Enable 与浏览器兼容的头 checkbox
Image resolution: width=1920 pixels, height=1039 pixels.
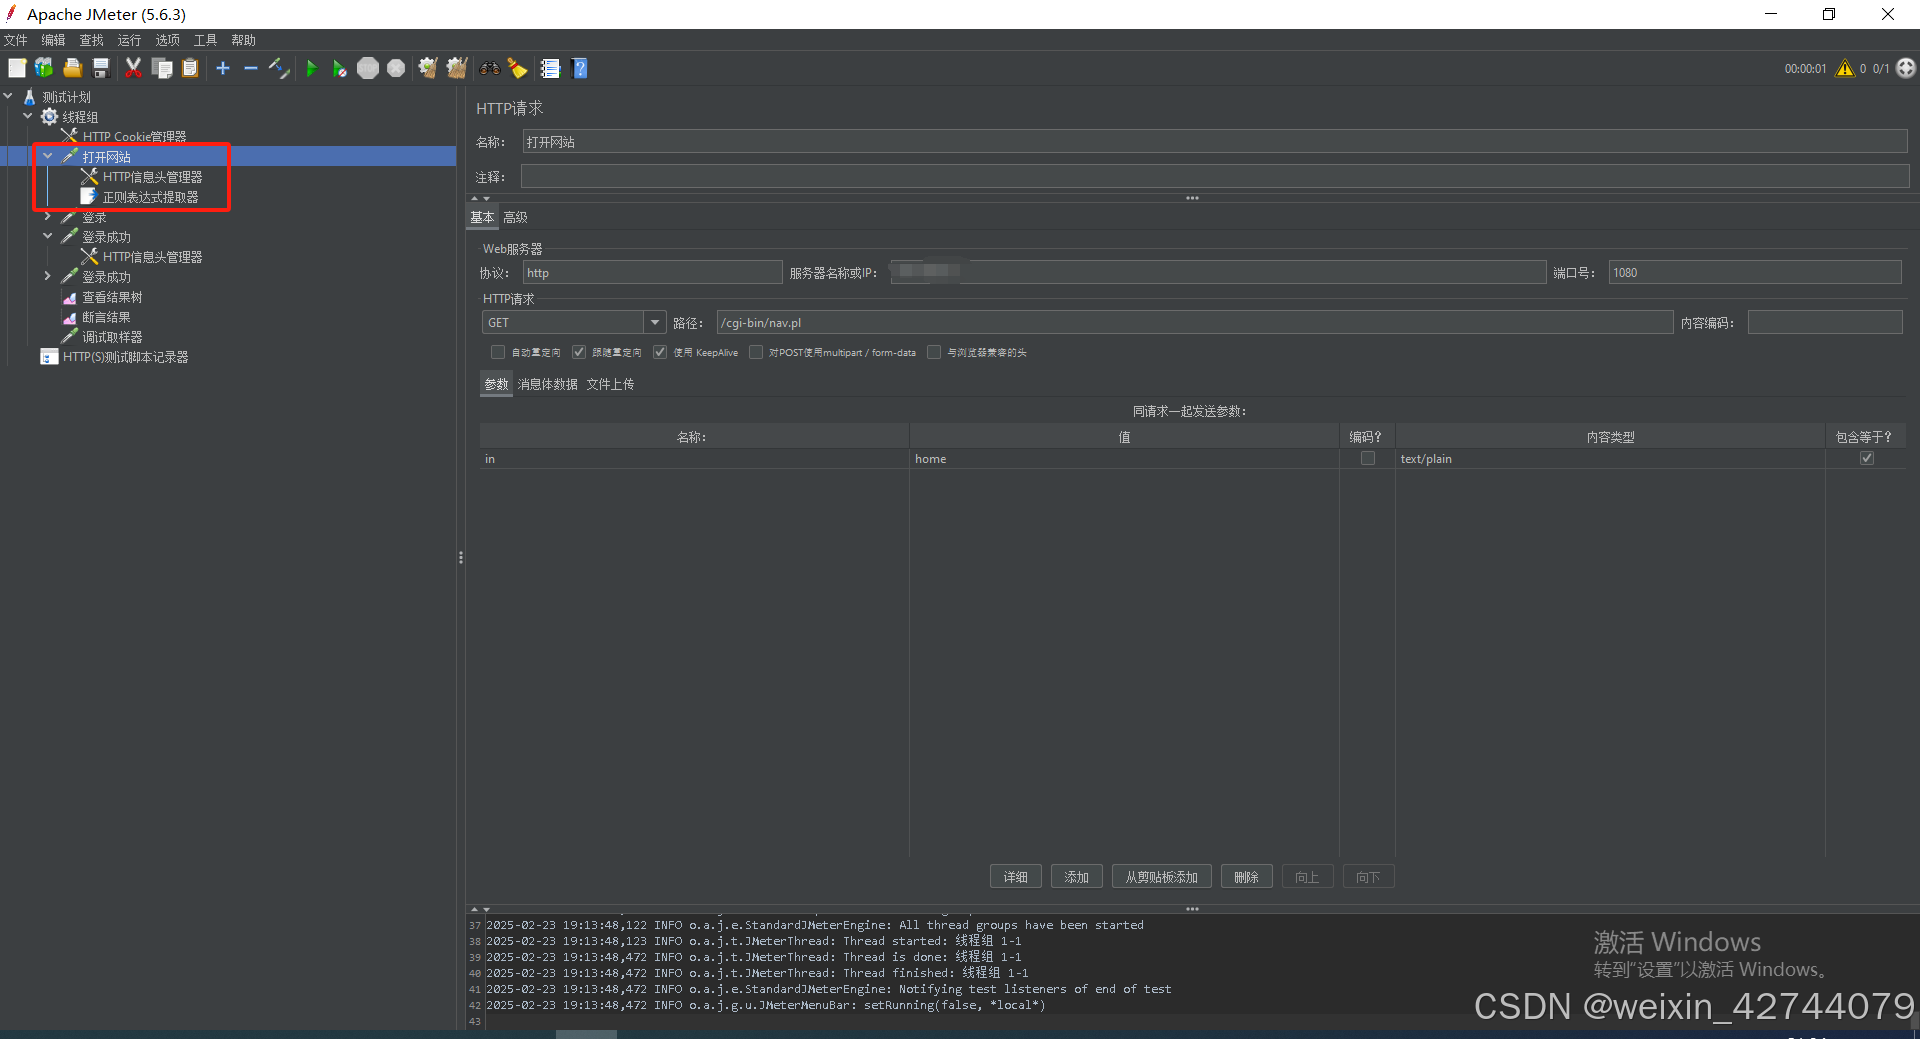point(934,352)
